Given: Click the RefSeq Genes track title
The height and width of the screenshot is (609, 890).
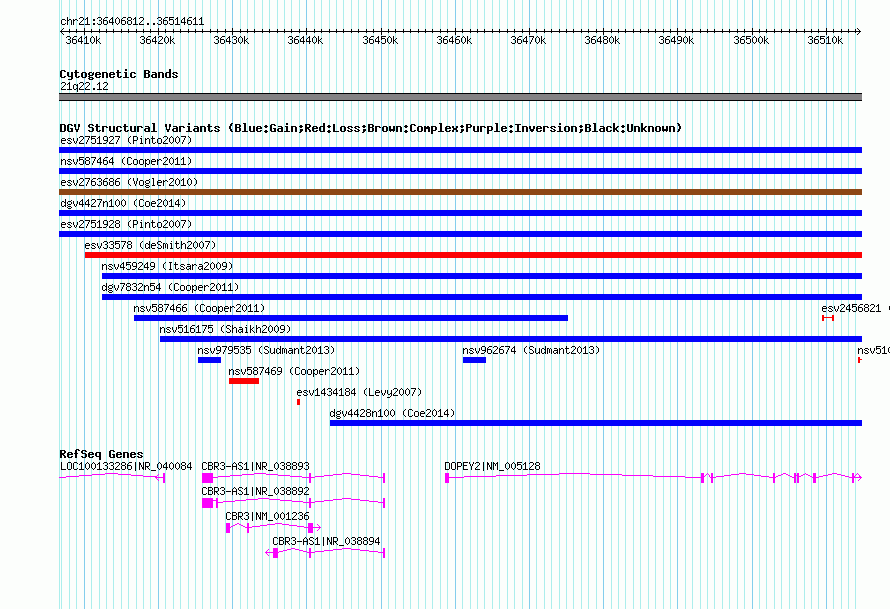Looking at the screenshot, I should (101, 454).
